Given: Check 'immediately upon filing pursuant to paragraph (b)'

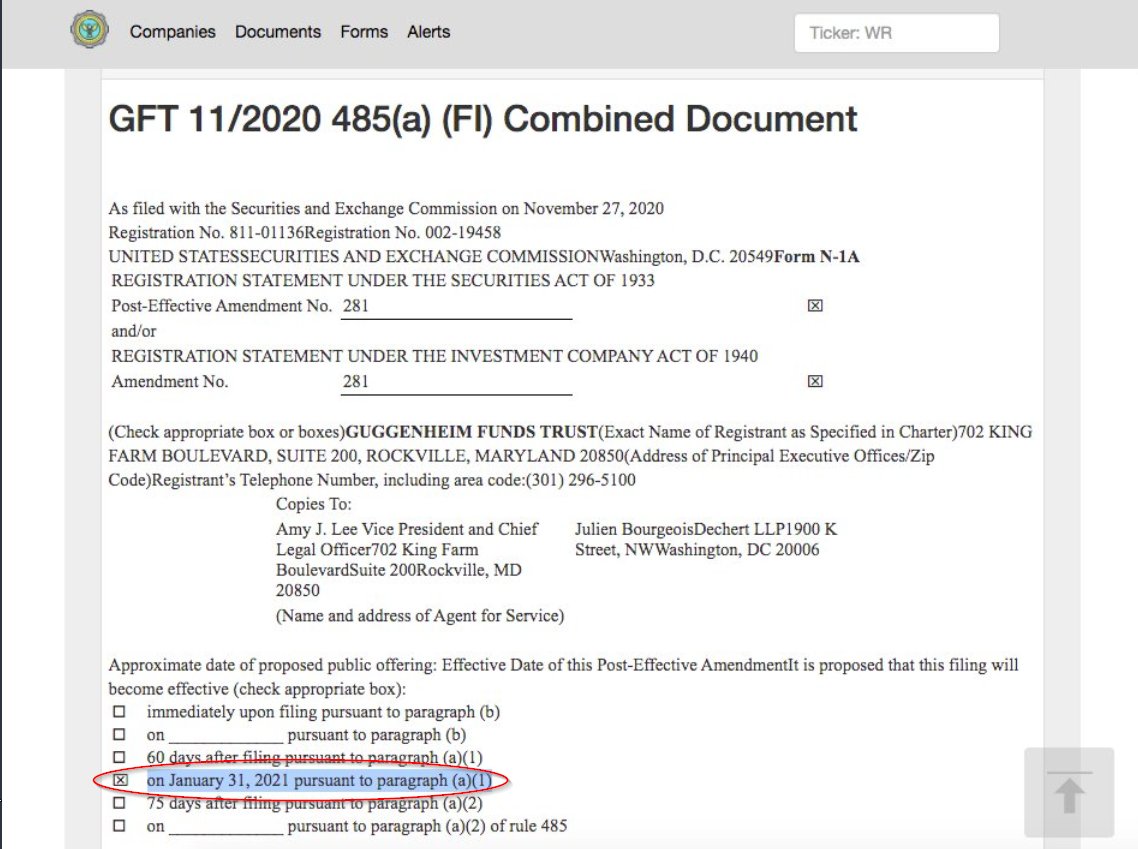Looking at the screenshot, I should coord(119,712).
